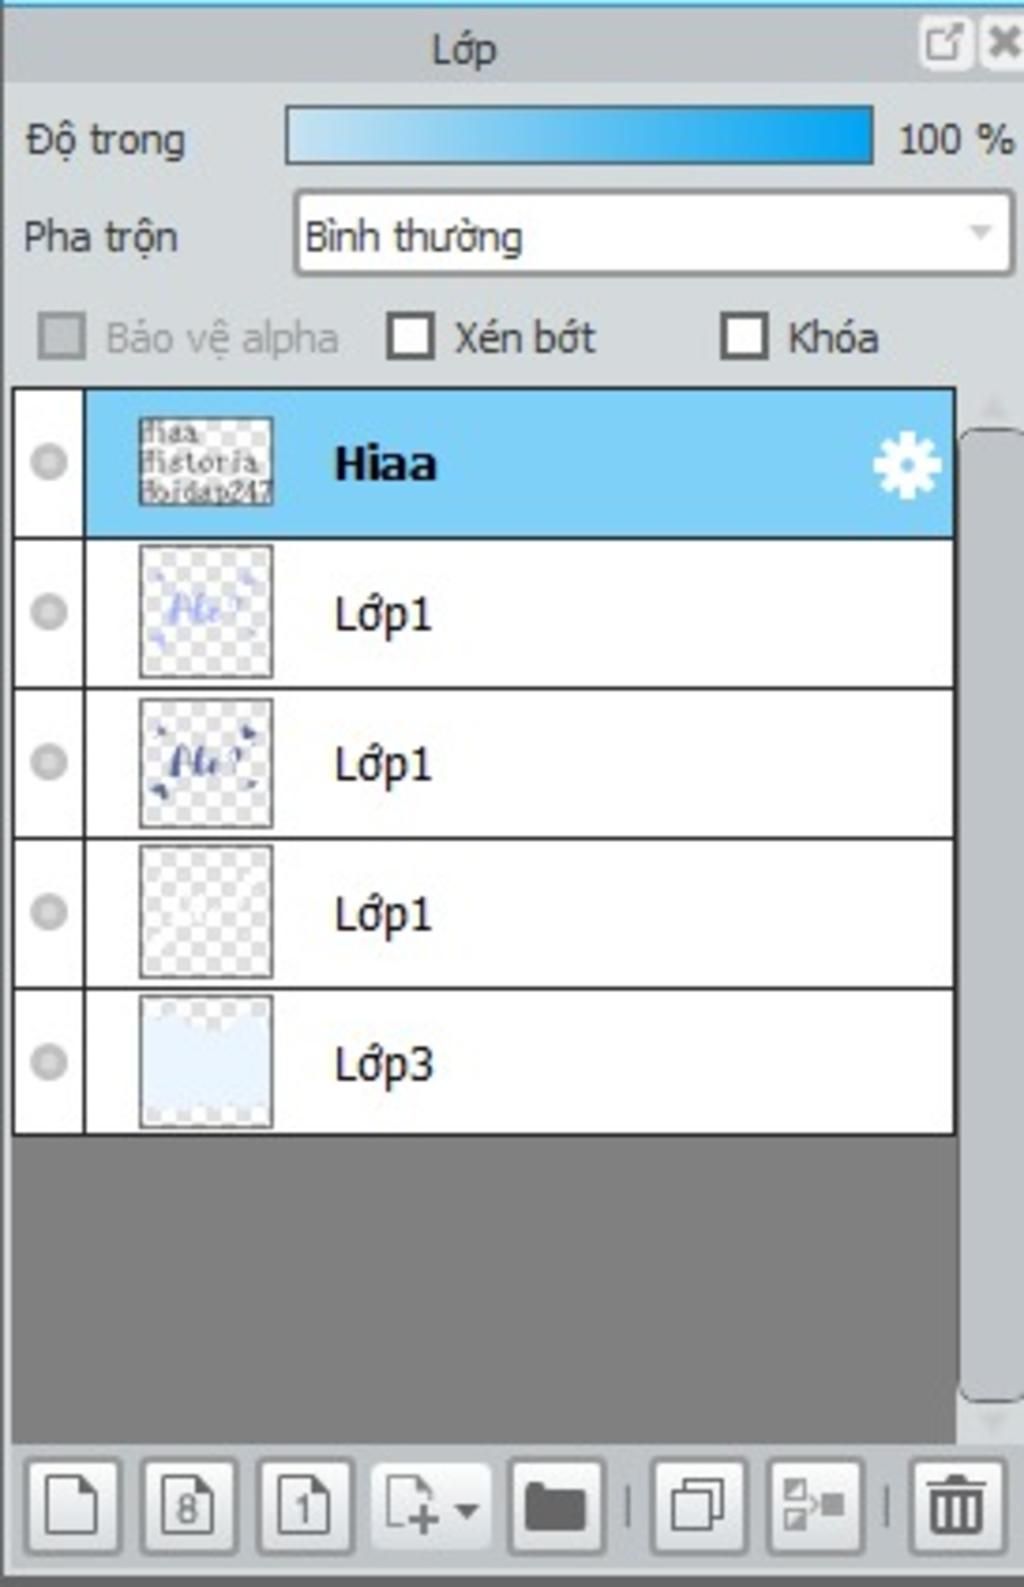Image resolution: width=1024 pixels, height=1587 pixels.
Task: Select the Lớp3 layer
Action: [x=600, y=1063]
